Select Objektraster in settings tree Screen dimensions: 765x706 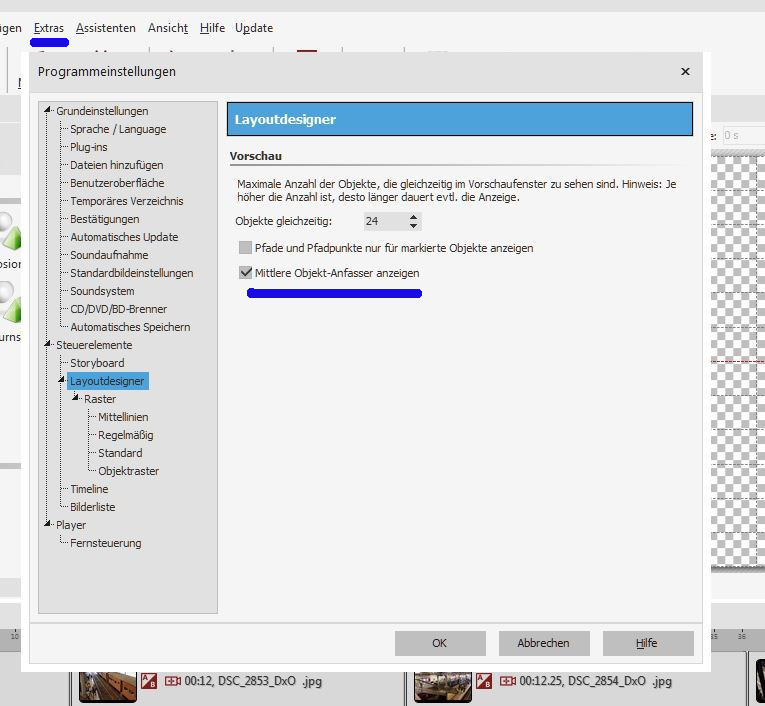tap(128, 471)
